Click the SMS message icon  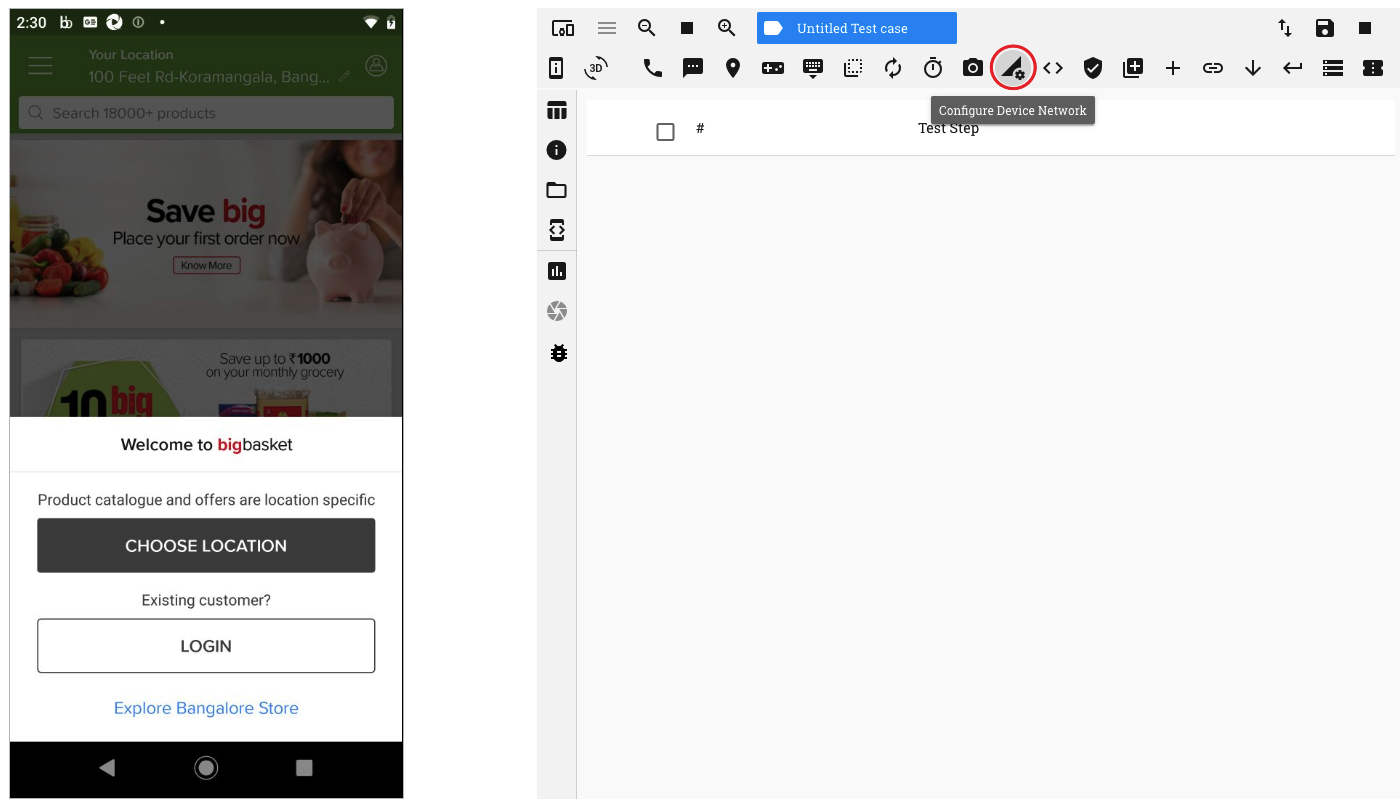693,68
